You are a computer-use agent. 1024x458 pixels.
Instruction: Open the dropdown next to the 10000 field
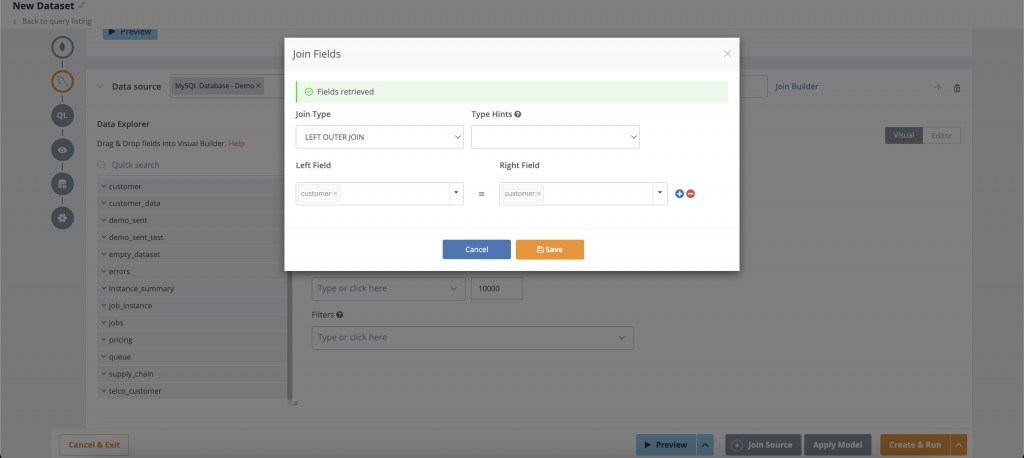[x=388, y=289]
